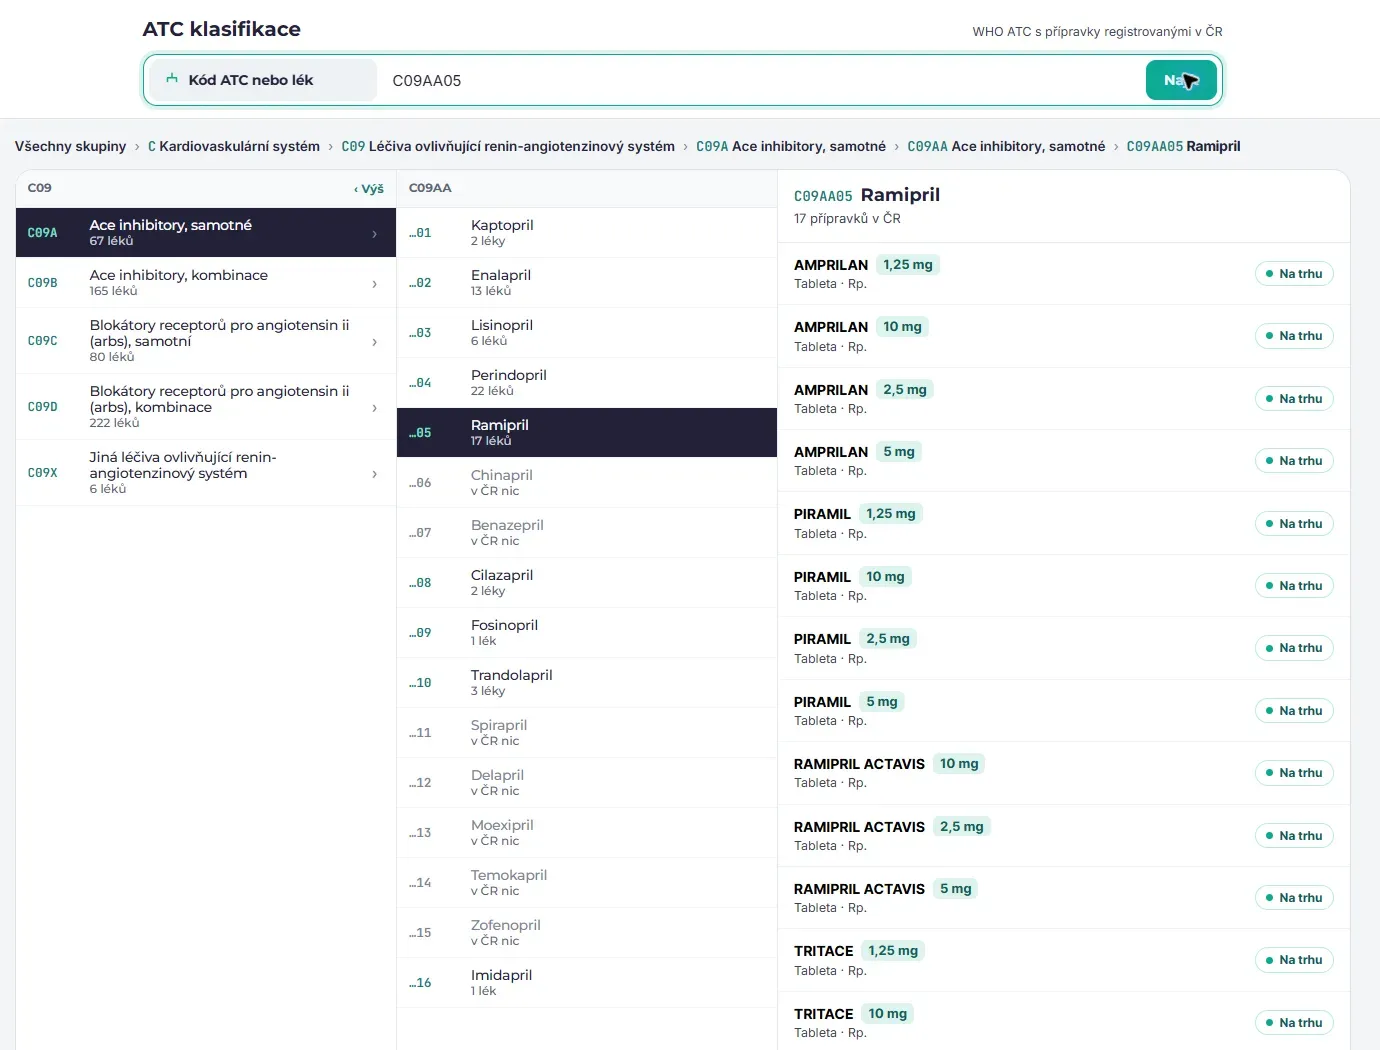Open the Lisinopril entry

click(587, 333)
